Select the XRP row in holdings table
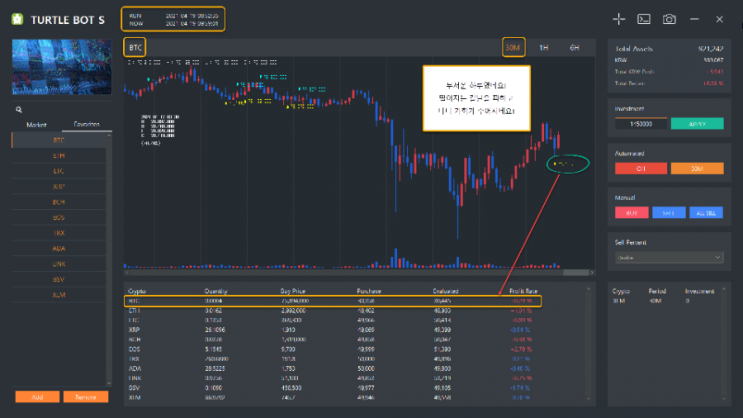 tap(333, 330)
